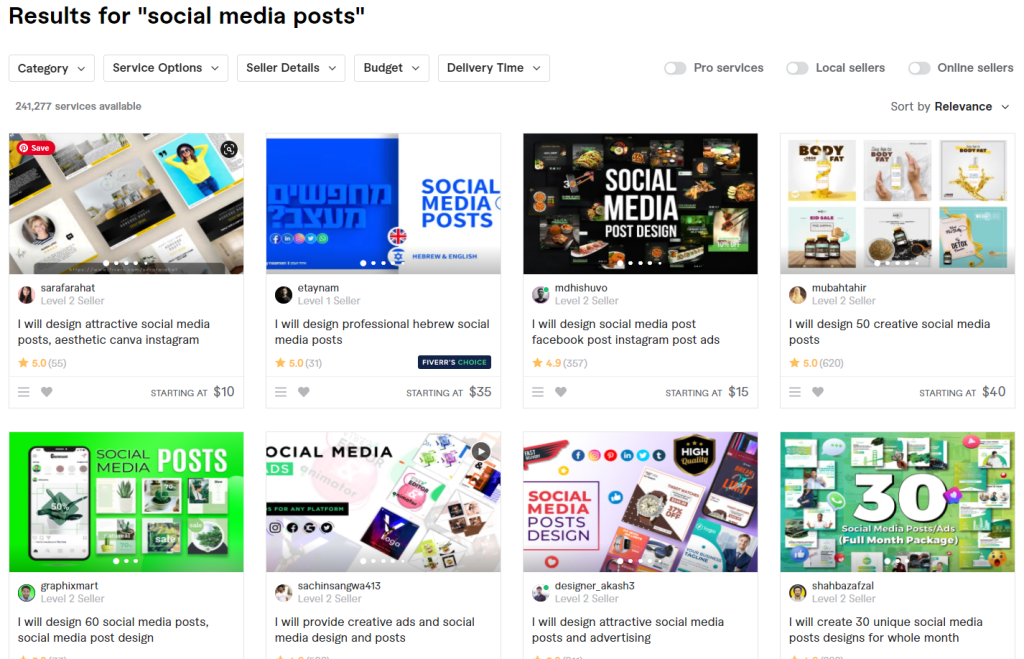Open mdhishuvo's social media post design thumbnail
The width and height of the screenshot is (1024, 659).
(640, 204)
